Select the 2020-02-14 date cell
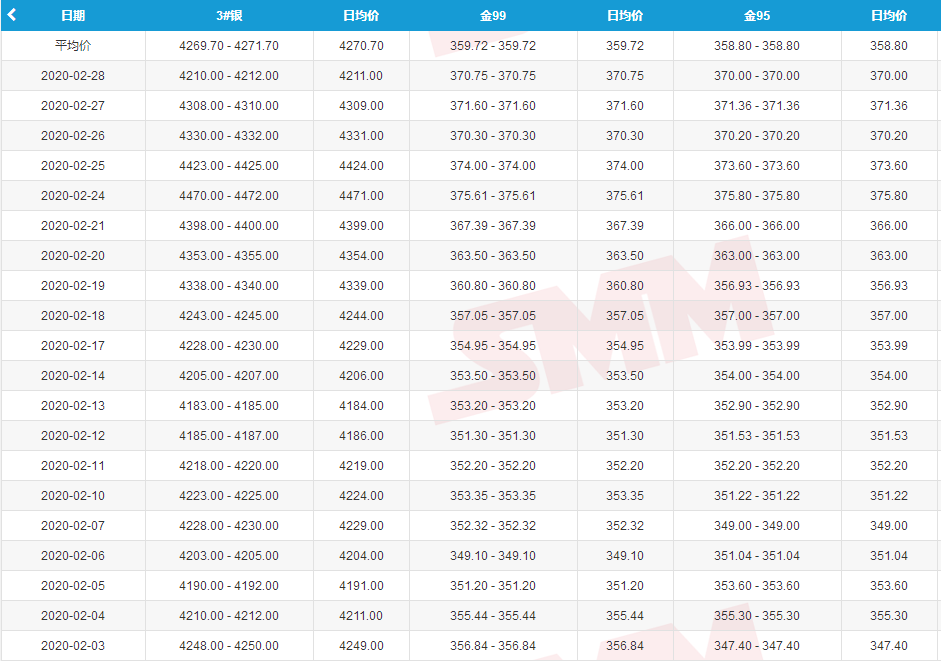 [x=73, y=376]
